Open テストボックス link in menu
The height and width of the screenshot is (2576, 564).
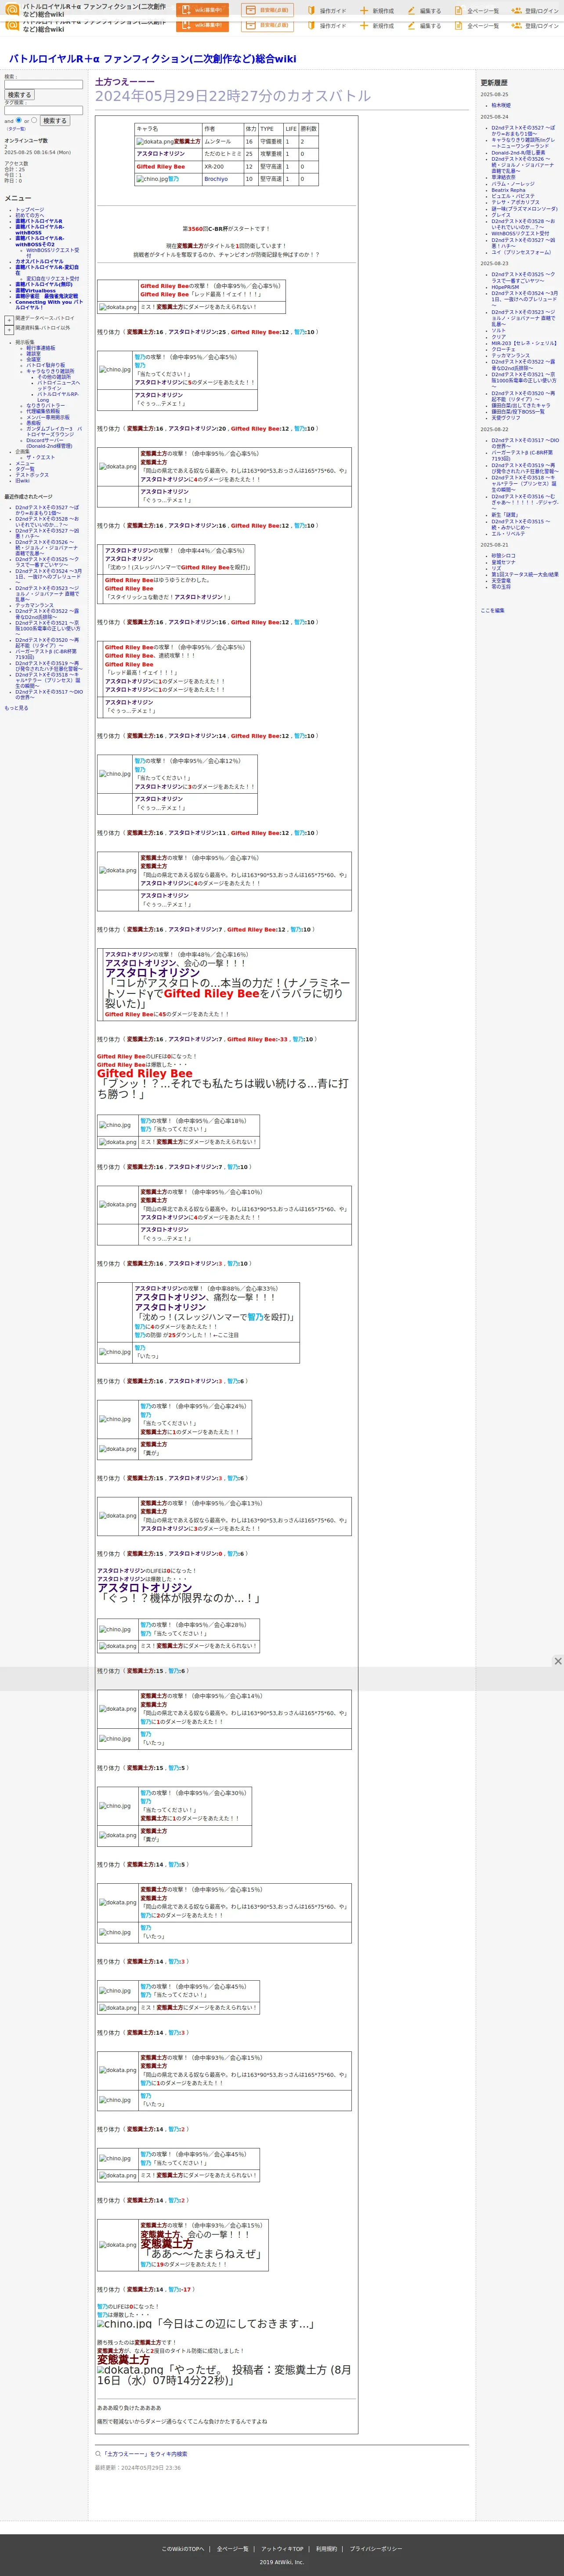click(32, 475)
